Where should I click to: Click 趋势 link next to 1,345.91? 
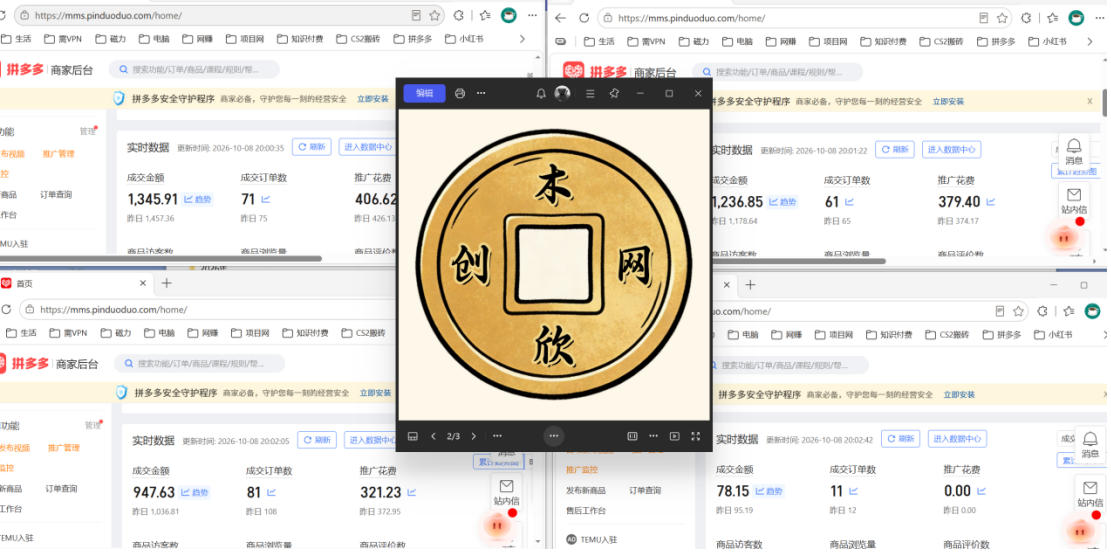198,199
